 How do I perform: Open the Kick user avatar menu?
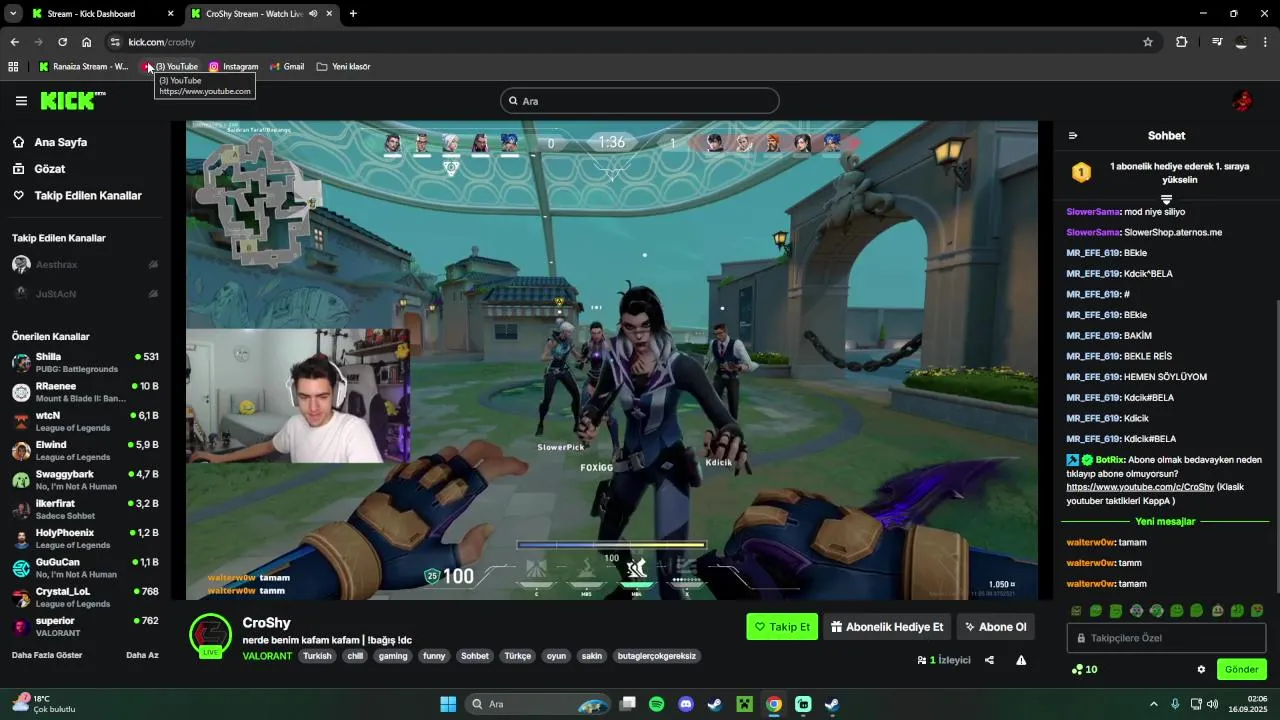pyautogui.click(x=1243, y=101)
